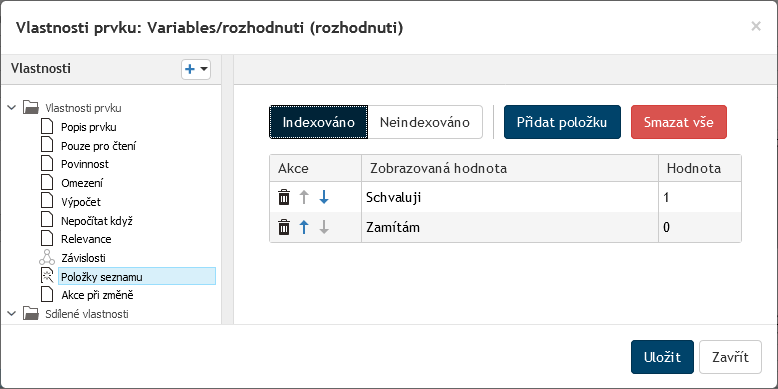Delete the Schvaluji row with trash icon
This screenshot has width=778, height=389.
(284, 197)
